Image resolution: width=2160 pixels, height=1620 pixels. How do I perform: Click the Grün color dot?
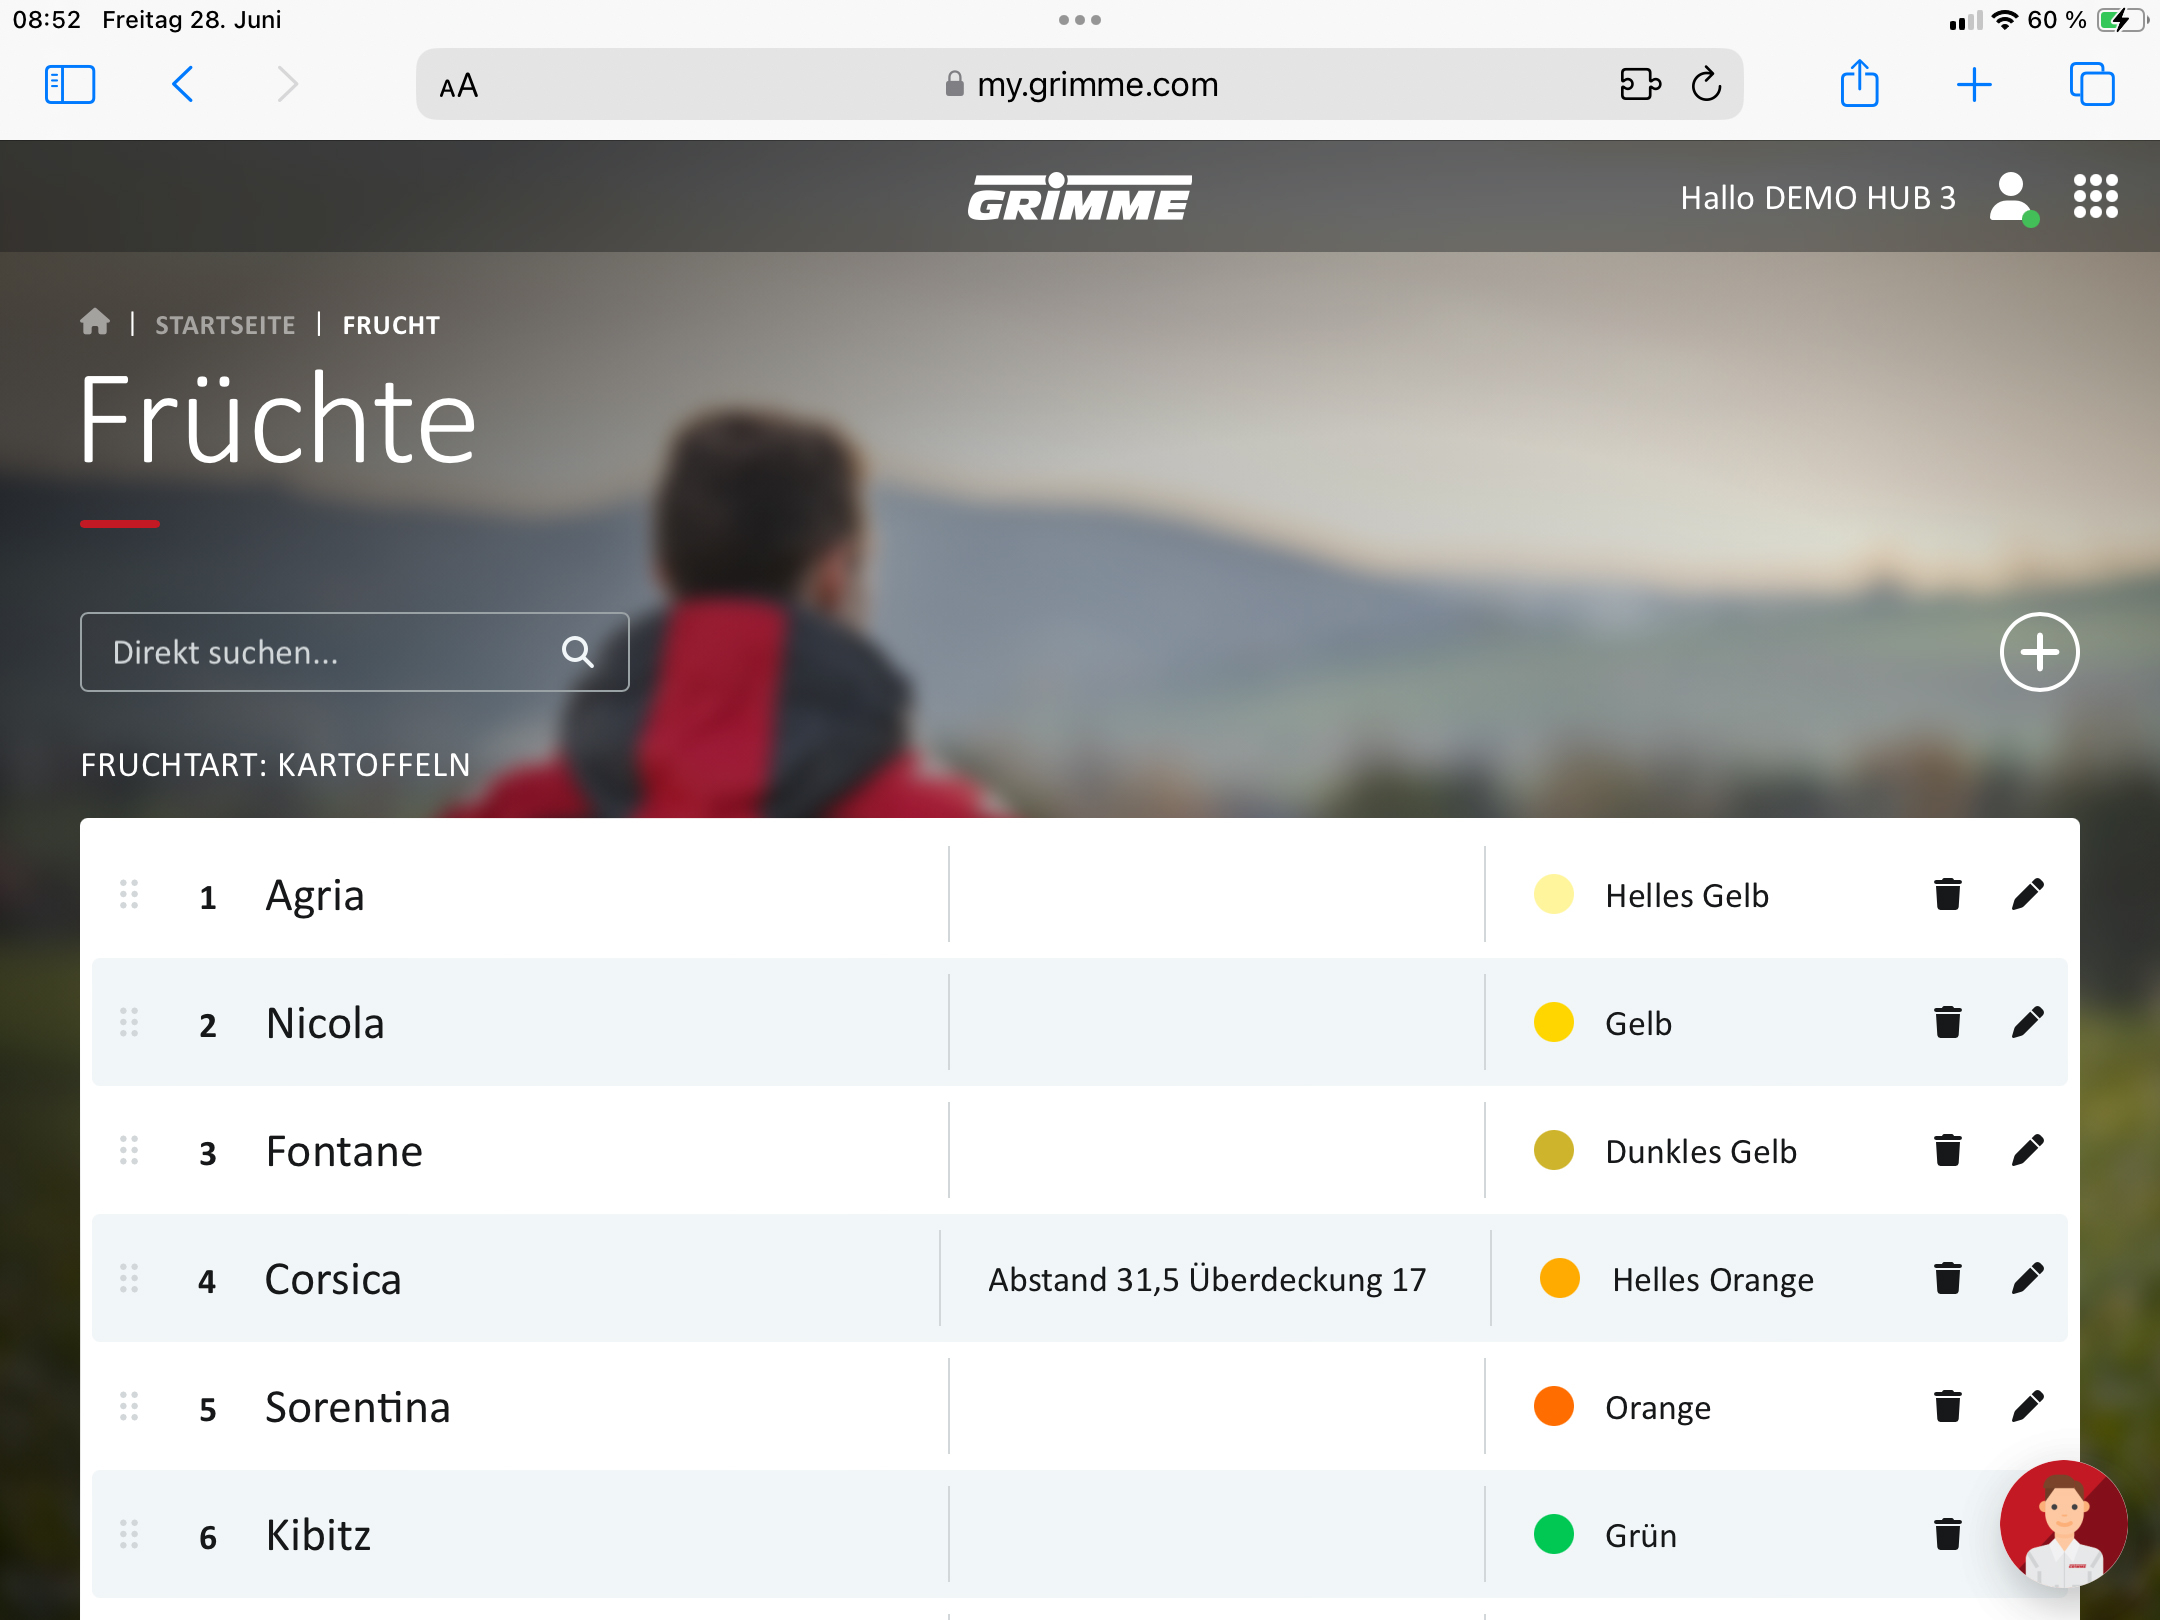pos(1554,1534)
